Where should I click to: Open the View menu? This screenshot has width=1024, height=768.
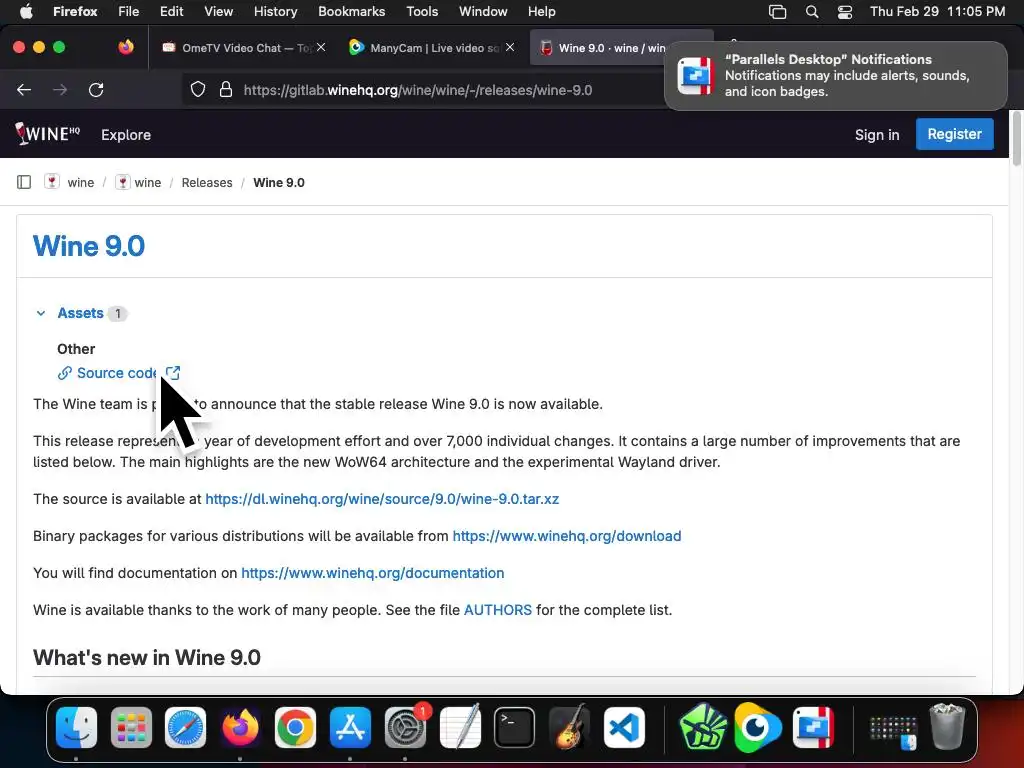coord(218,11)
